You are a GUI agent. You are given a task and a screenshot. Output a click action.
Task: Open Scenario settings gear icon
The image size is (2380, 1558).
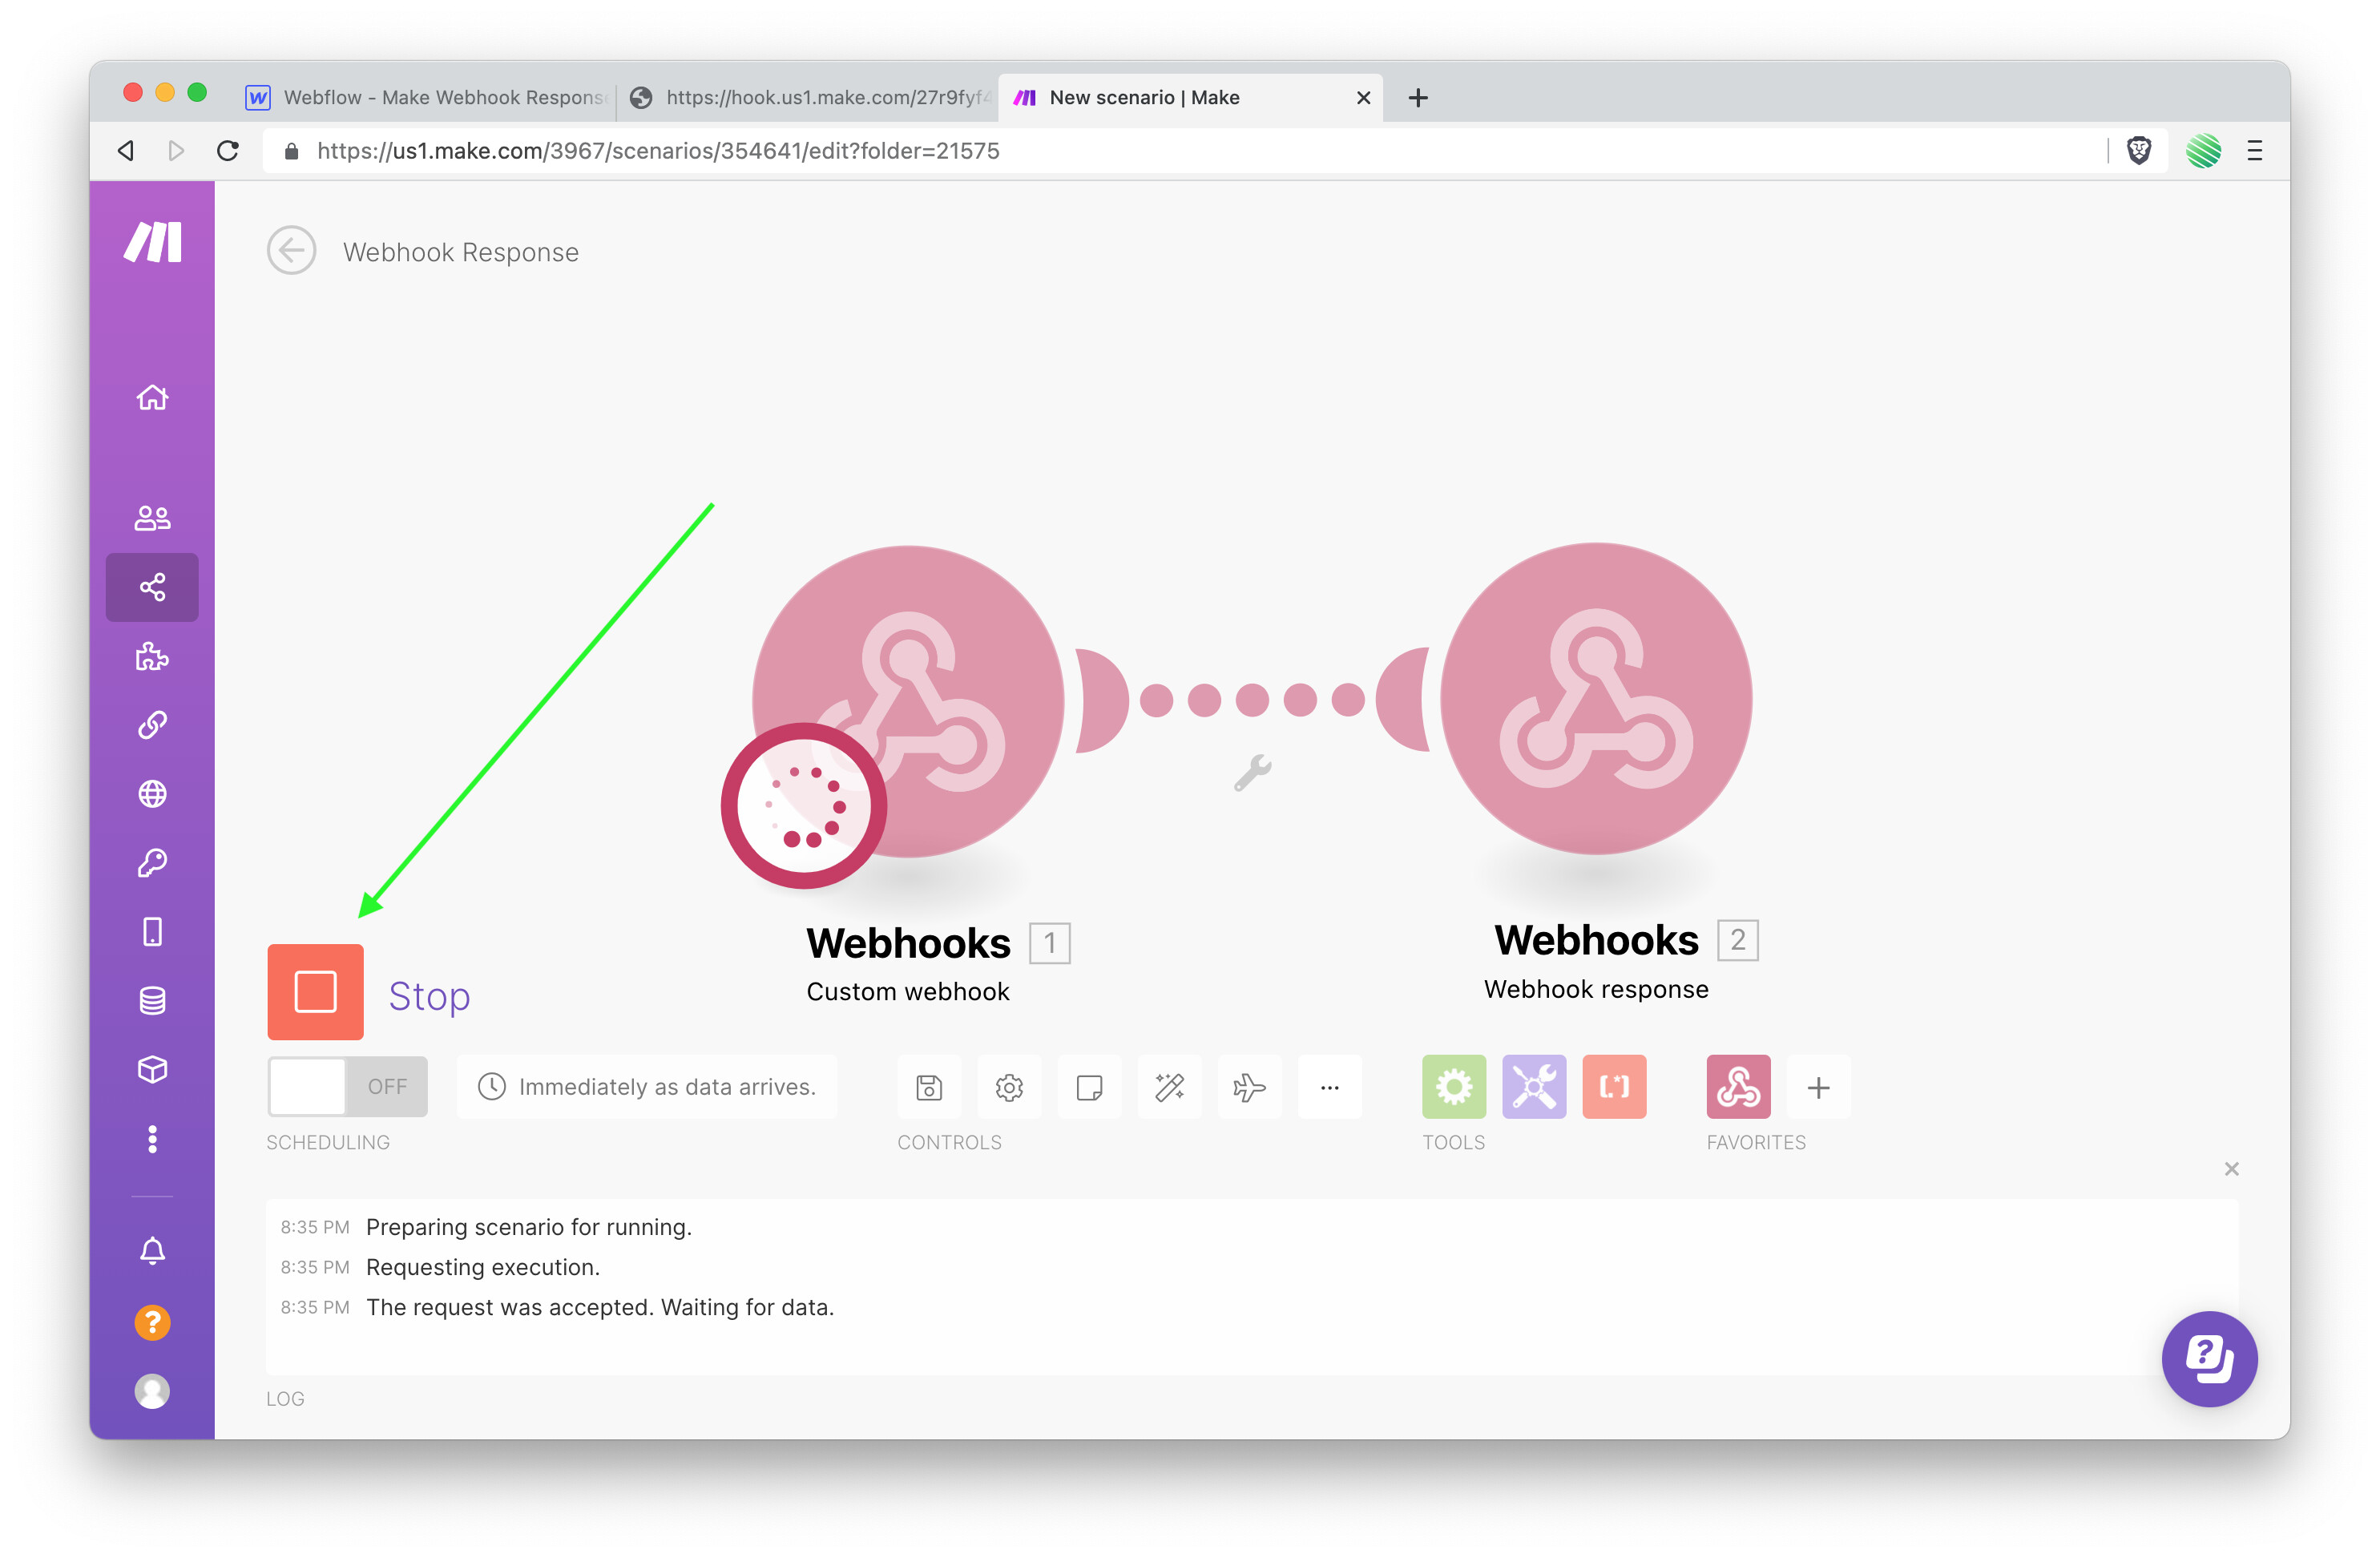click(x=1009, y=1087)
